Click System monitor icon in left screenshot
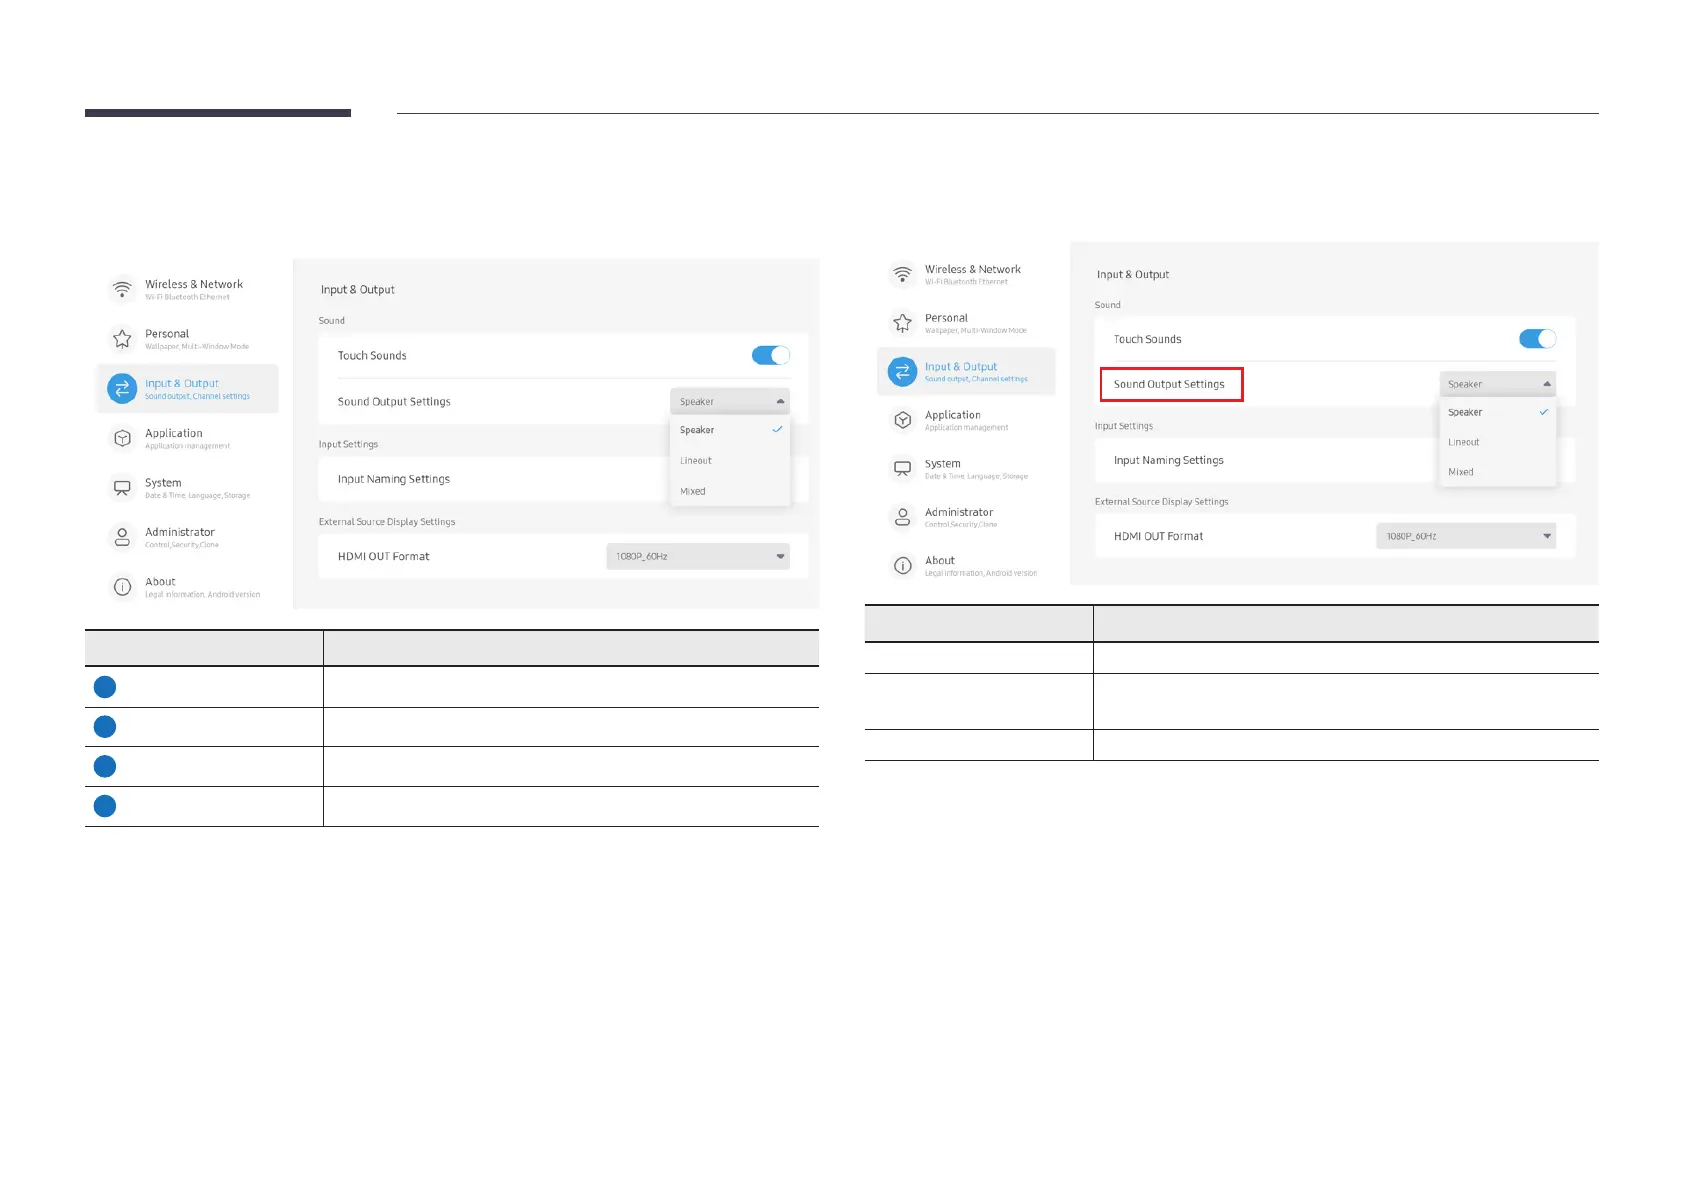The height and width of the screenshot is (1191, 1684). tap(122, 487)
